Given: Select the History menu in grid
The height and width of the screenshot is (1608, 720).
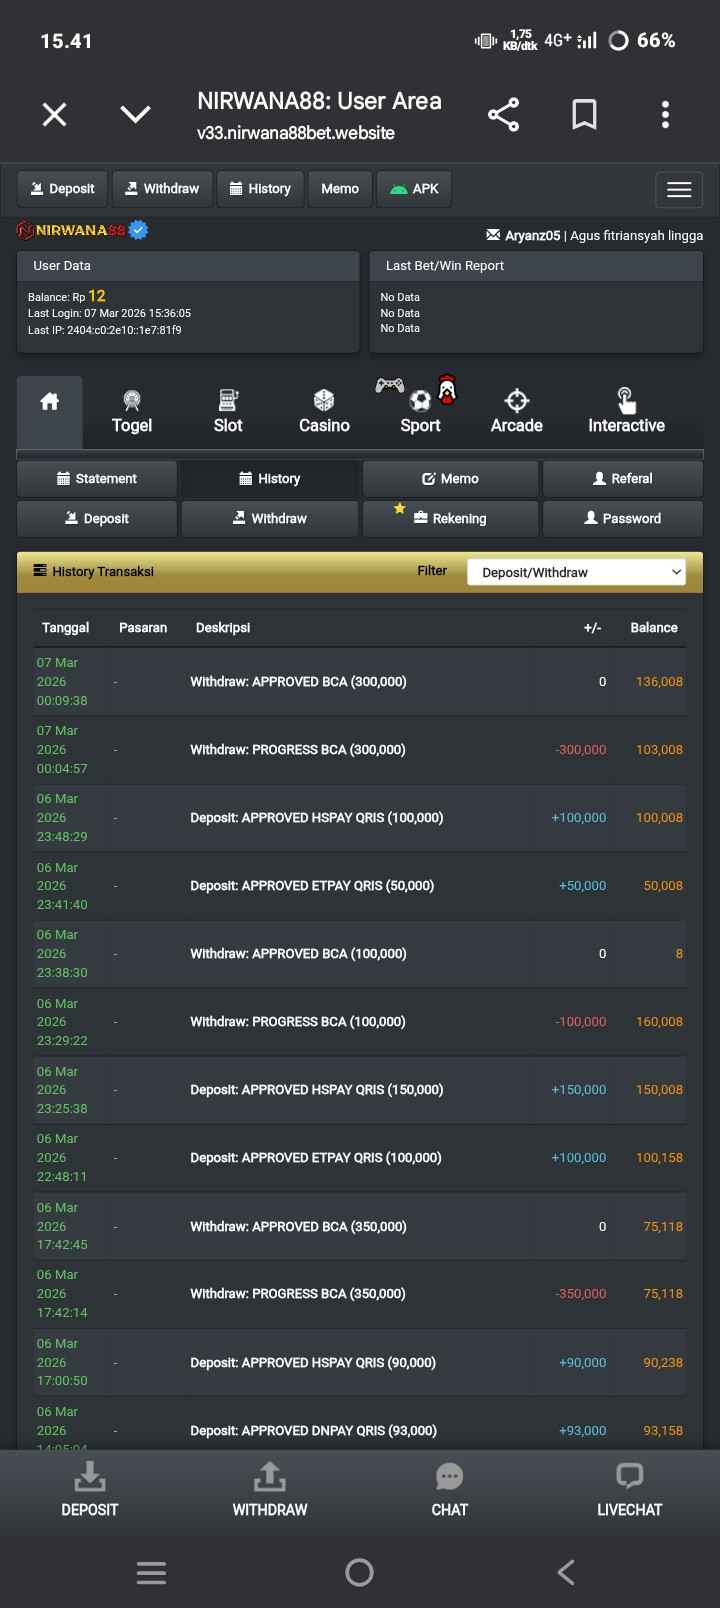Looking at the screenshot, I should [270, 479].
